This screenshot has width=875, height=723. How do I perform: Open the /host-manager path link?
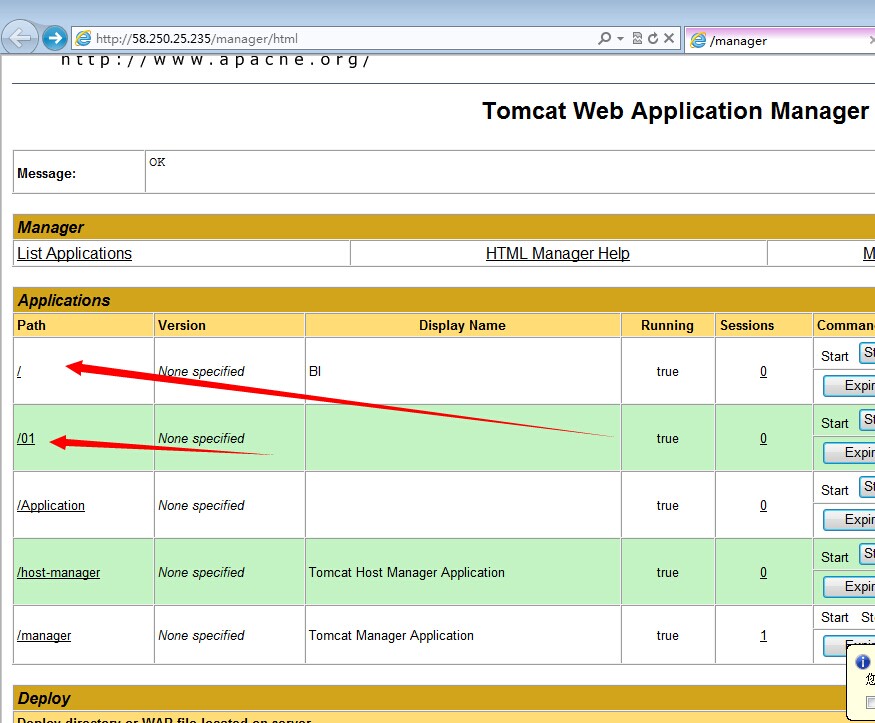click(59, 572)
